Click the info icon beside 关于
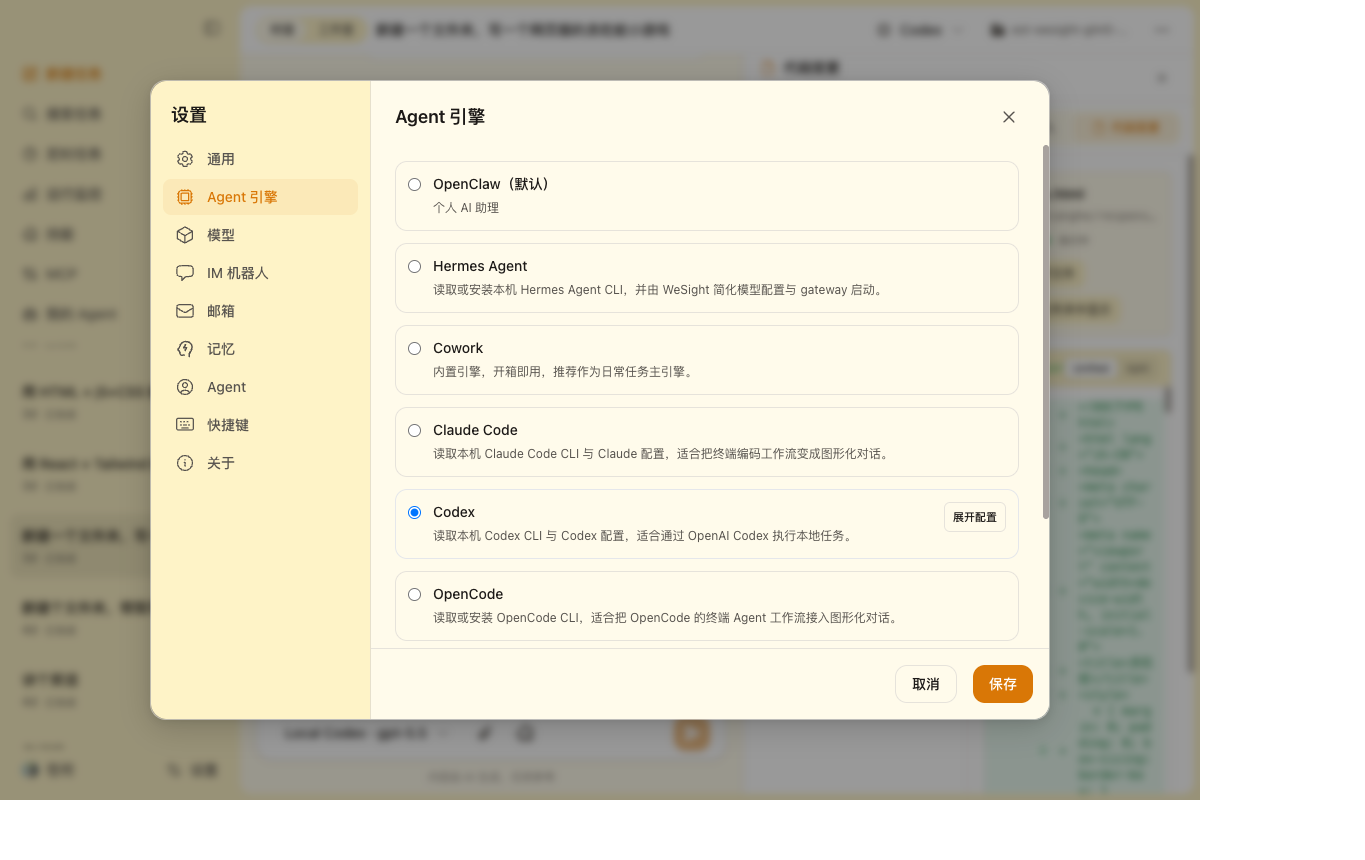The width and height of the screenshot is (1365, 860). [185, 463]
